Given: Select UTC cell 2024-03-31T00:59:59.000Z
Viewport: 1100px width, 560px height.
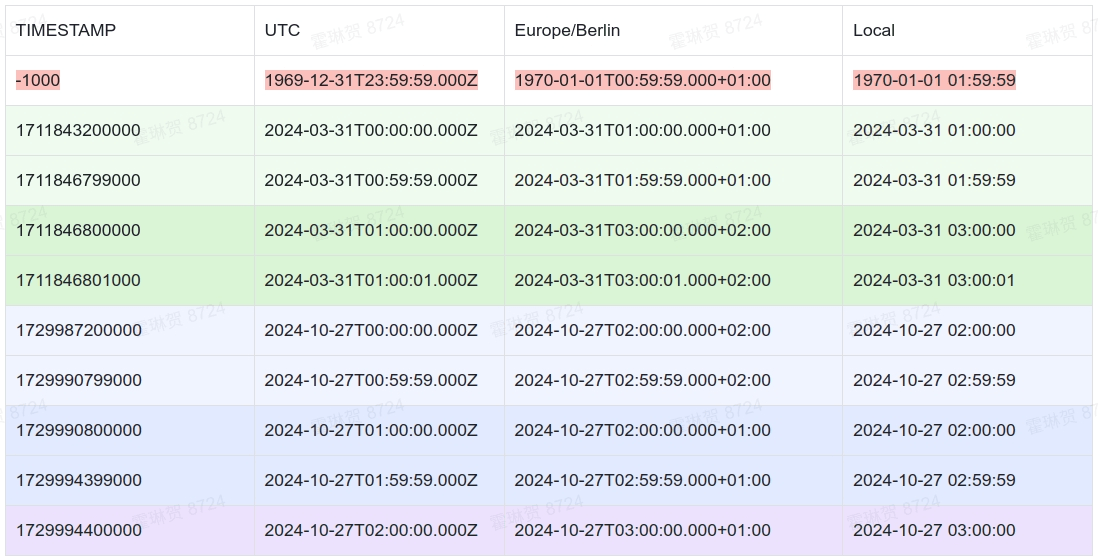Looking at the screenshot, I should [x=371, y=180].
